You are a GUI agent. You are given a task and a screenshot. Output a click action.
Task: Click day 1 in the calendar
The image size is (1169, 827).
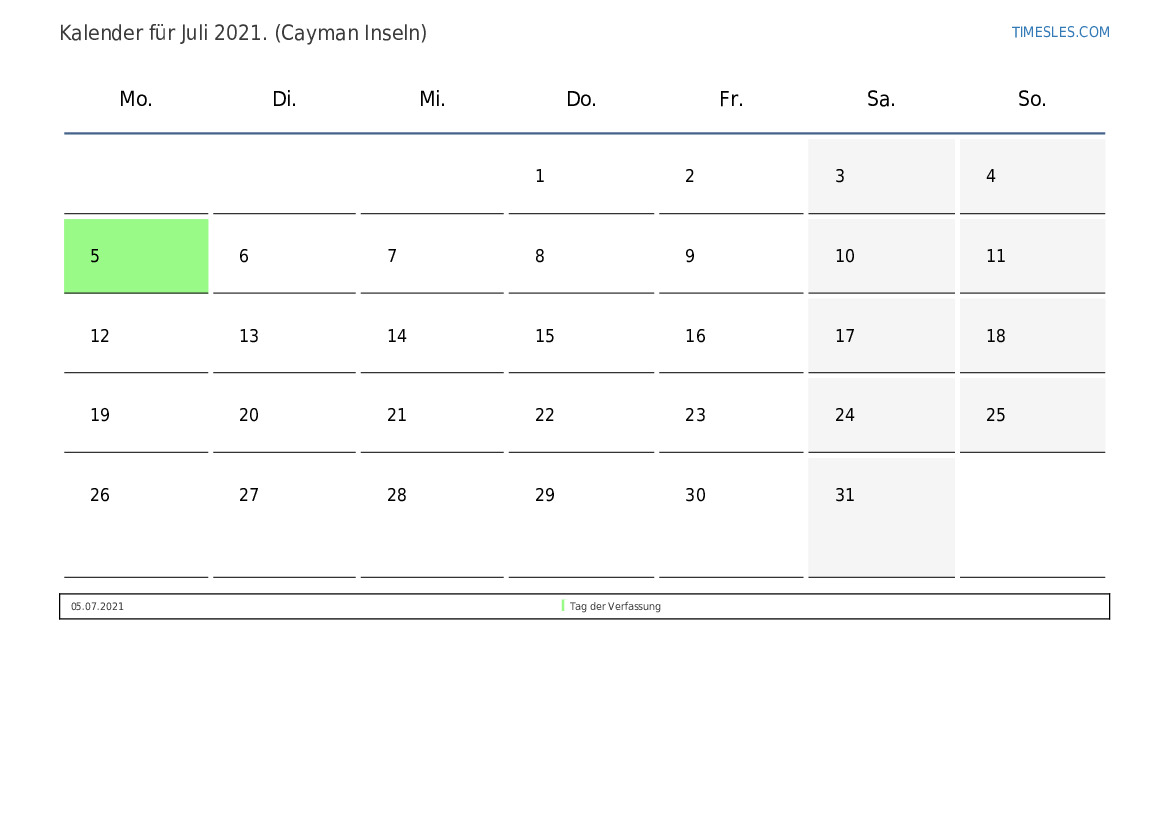pyautogui.click(x=582, y=176)
